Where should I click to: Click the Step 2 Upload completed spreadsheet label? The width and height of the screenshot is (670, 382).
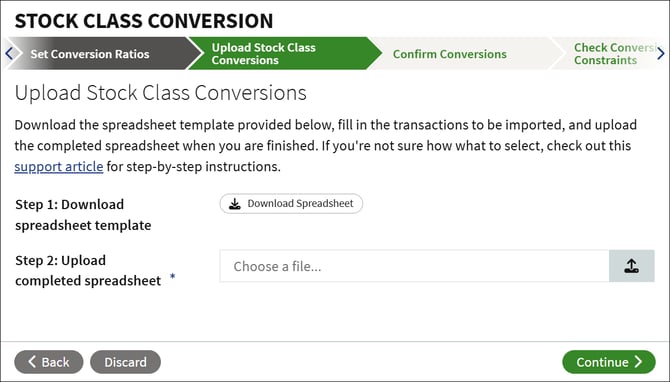click(x=88, y=270)
